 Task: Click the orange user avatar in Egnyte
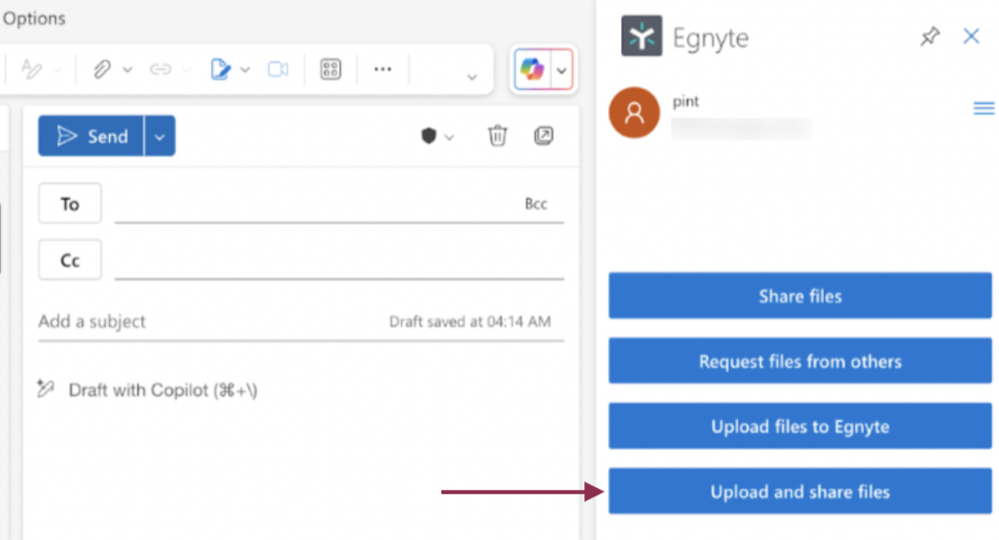(x=634, y=113)
